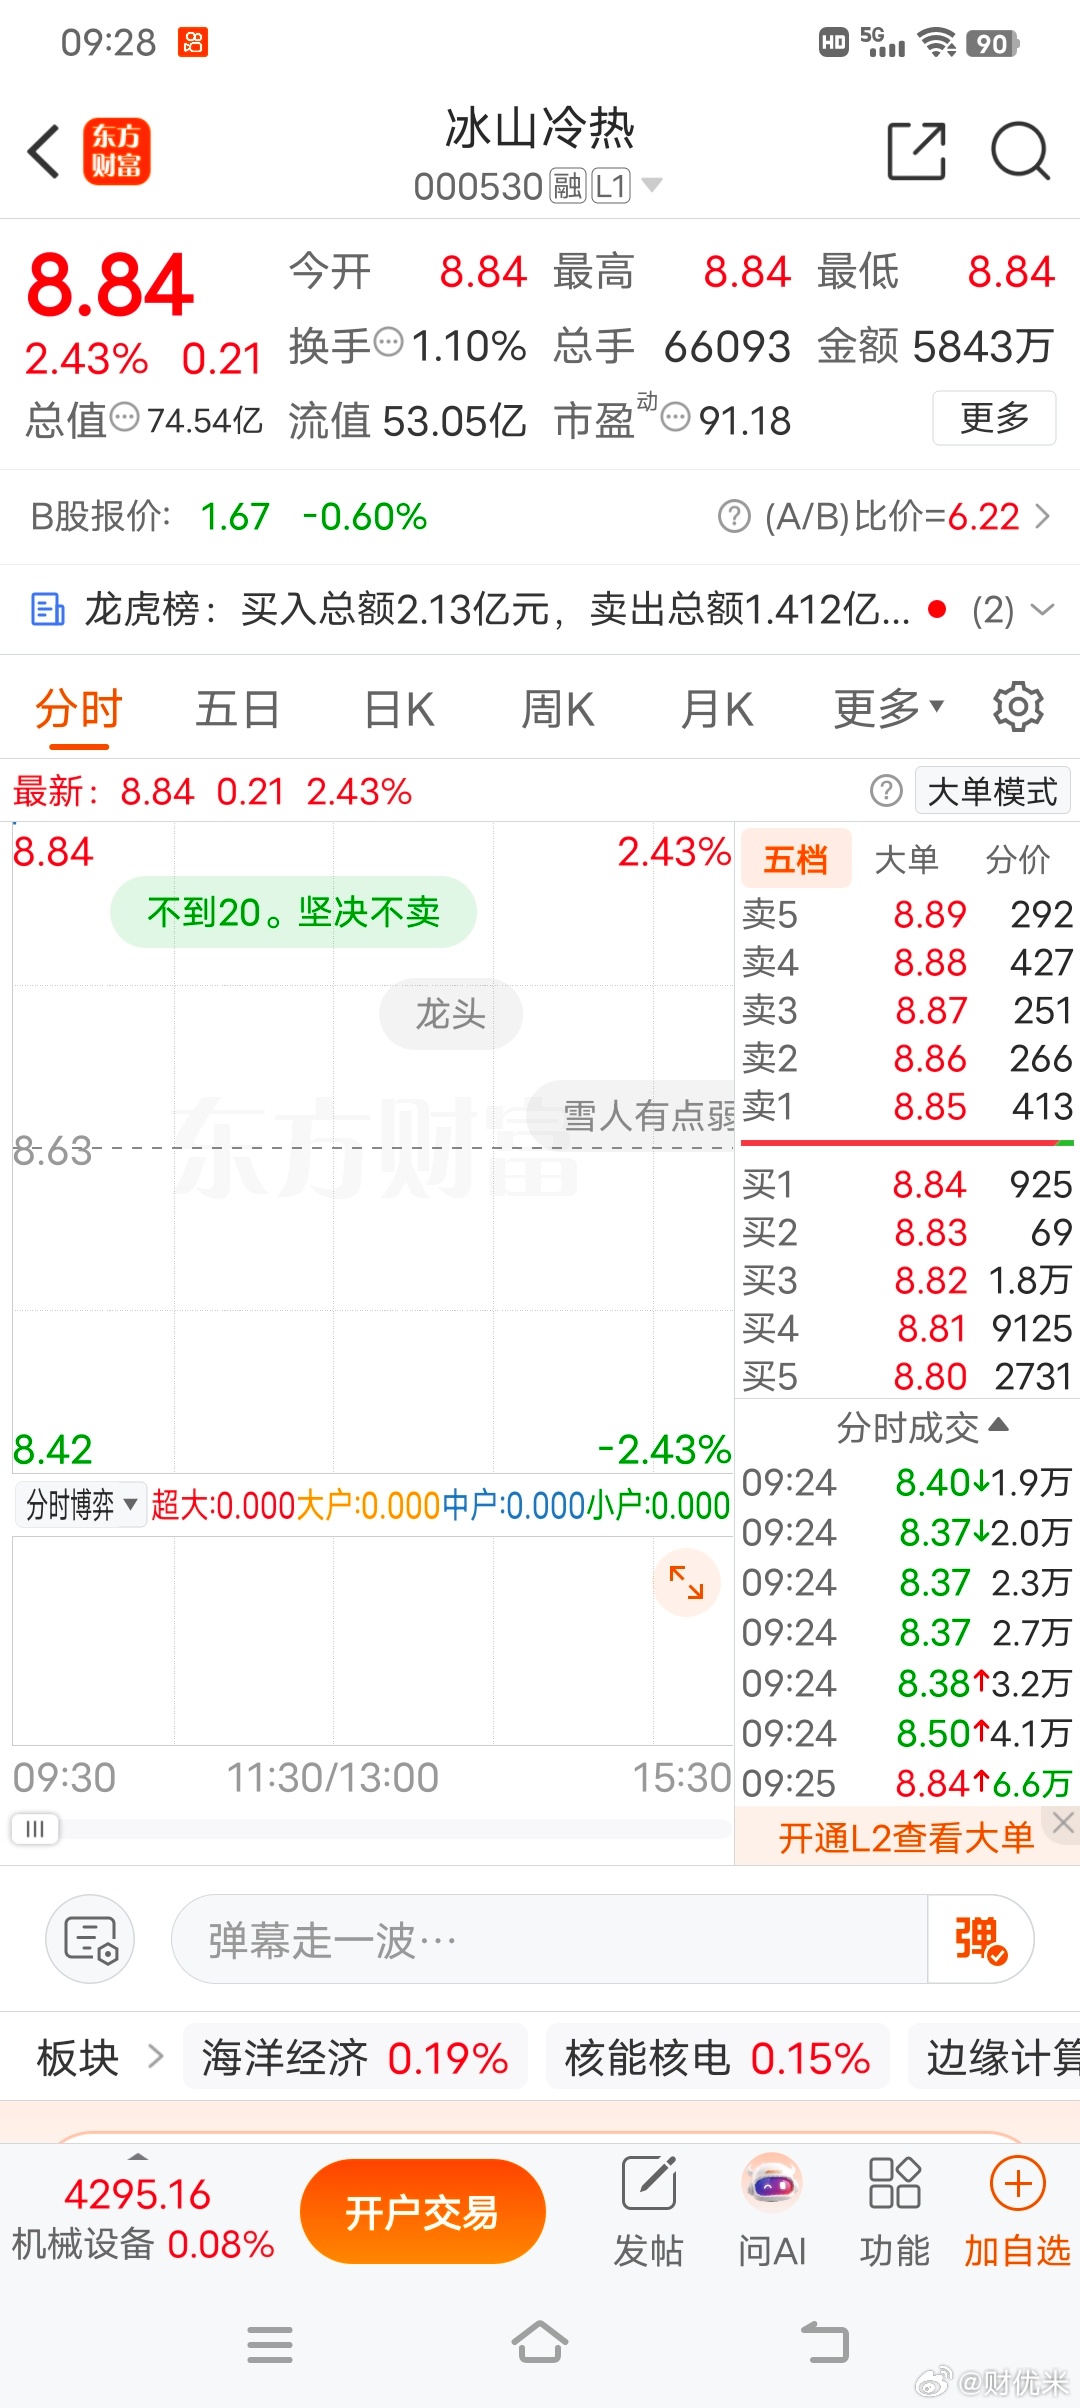The height and width of the screenshot is (2408, 1080).
Task: Toggle the 弹 danmaku switch
Action: click(980, 1939)
